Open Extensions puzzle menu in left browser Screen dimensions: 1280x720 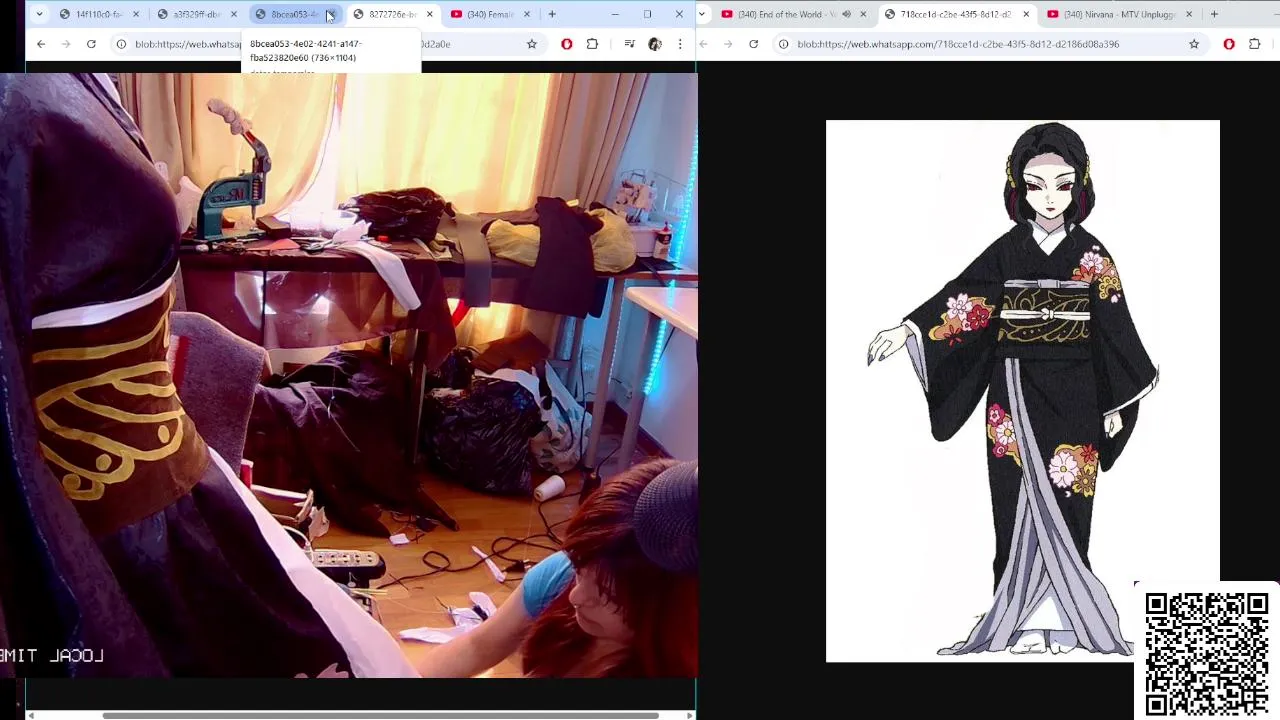[x=592, y=44]
